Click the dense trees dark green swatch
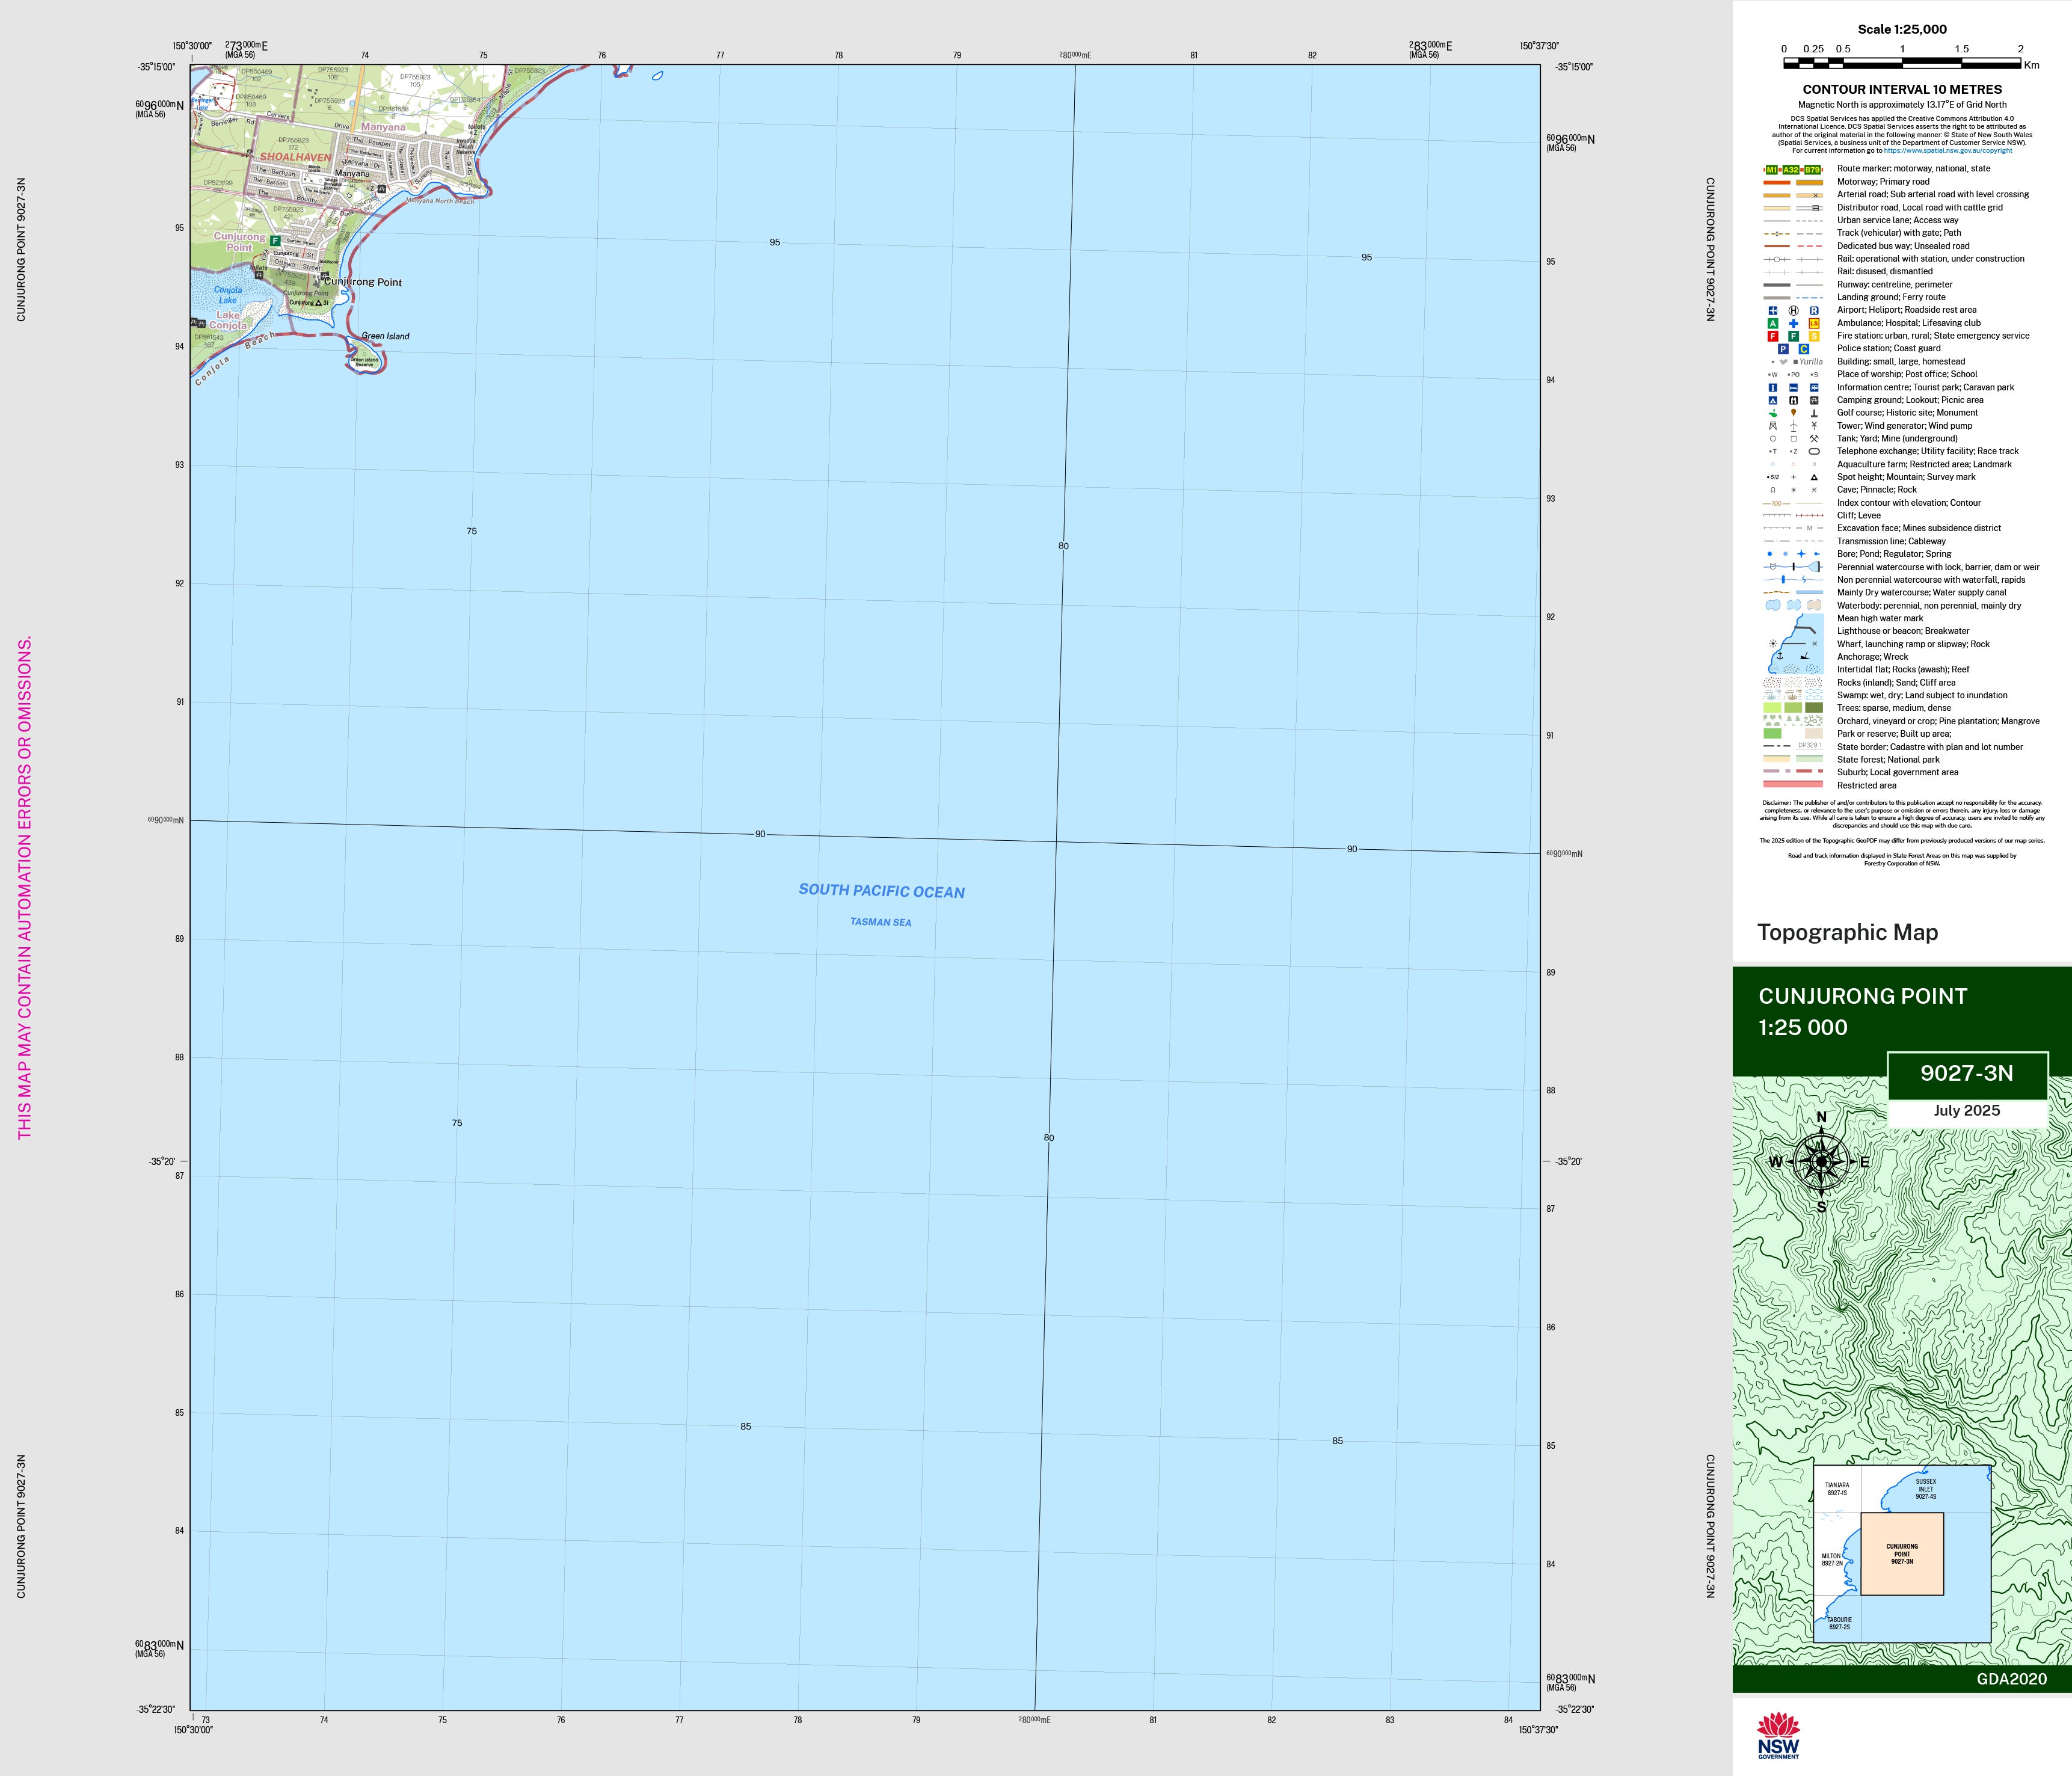 [x=1814, y=708]
